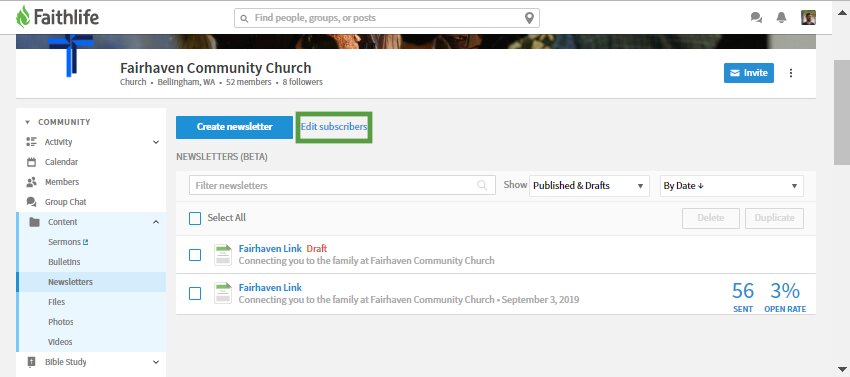Open the By Date sort dropdown
Image resolution: width=850 pixels, height=377 pixels.
[731, 186]
